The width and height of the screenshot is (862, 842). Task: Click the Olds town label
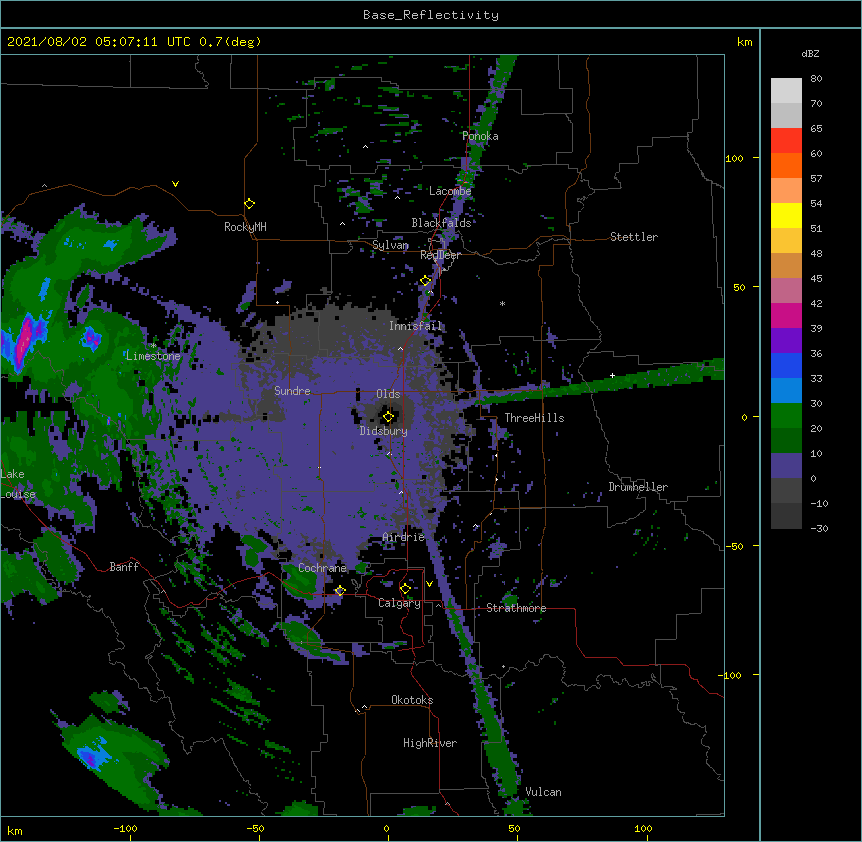point(388,394)
